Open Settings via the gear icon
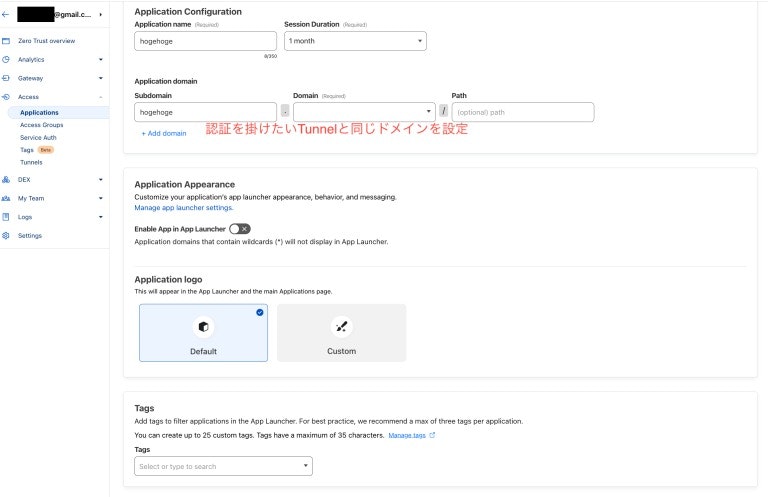Image resolution: width=768 pixels, height=497 pixels. [6, 236]
